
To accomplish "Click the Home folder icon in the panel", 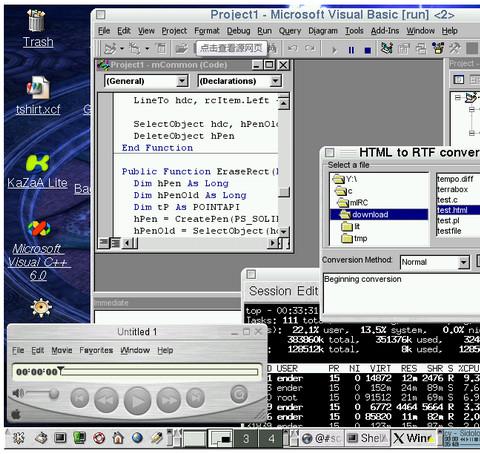I will click(x=118, y=438).
